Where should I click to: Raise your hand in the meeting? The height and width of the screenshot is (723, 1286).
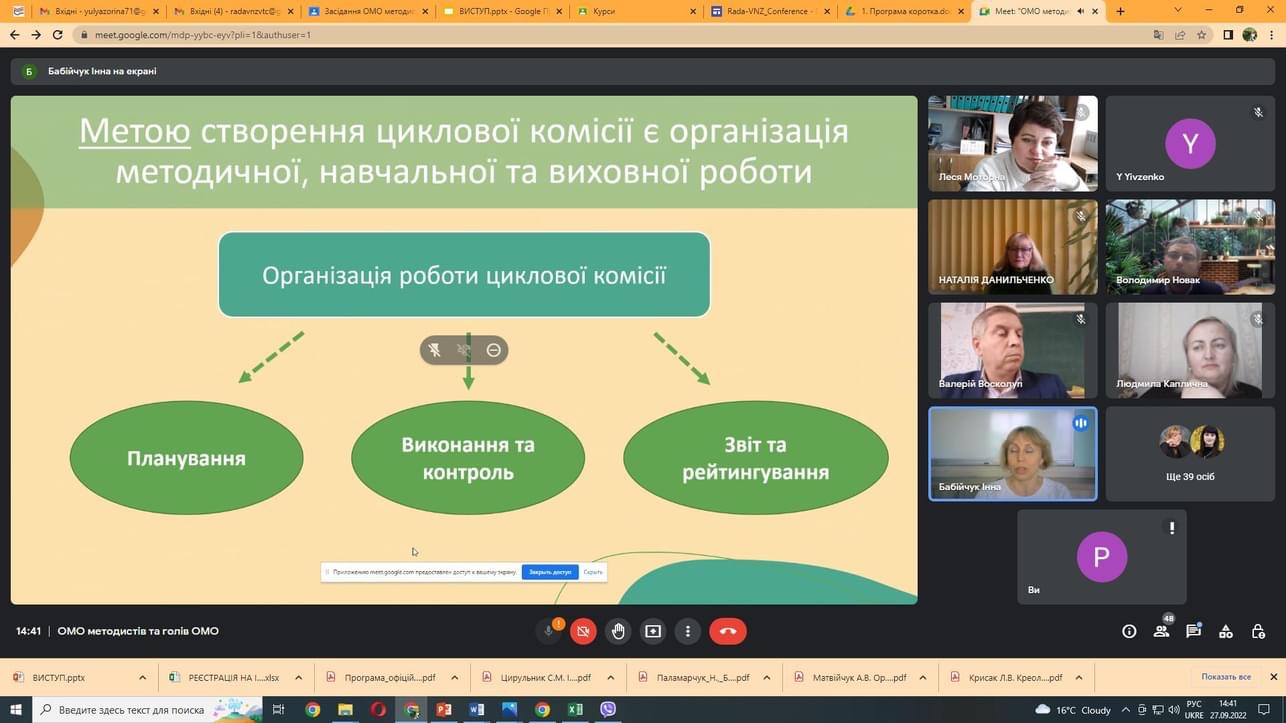click(618, 631)
